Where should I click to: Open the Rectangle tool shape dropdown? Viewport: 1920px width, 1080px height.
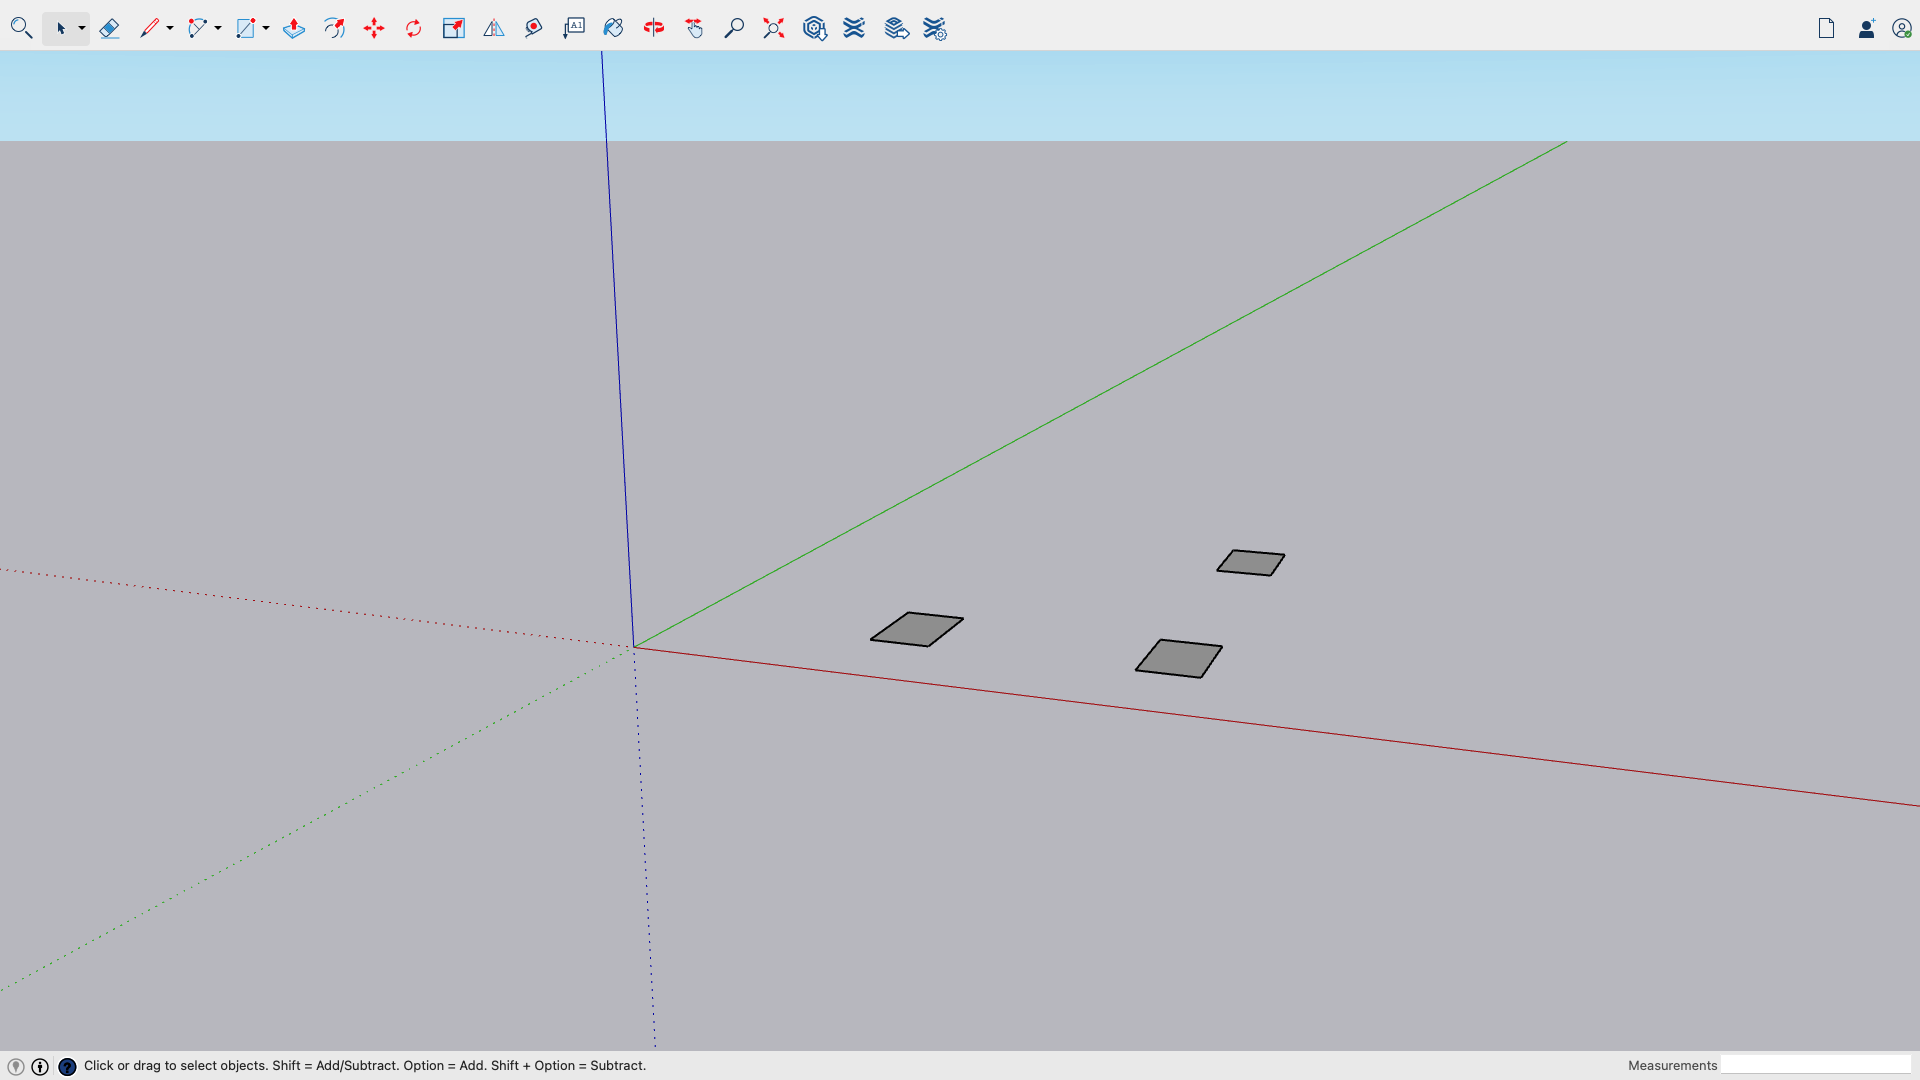point(265,28)
